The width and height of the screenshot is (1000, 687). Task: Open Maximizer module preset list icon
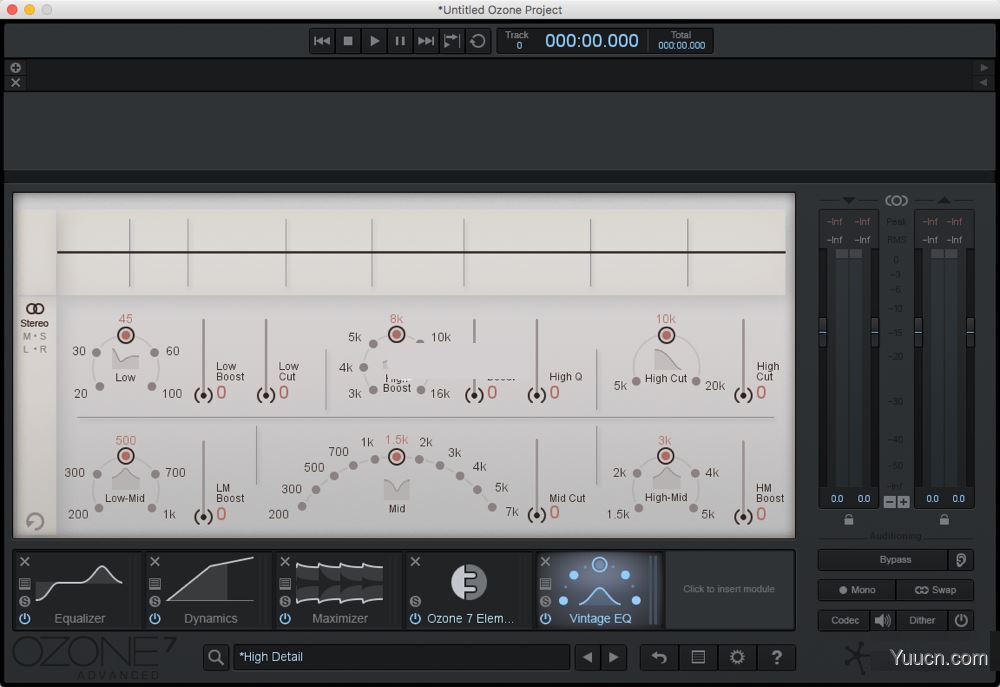(285, 583)
